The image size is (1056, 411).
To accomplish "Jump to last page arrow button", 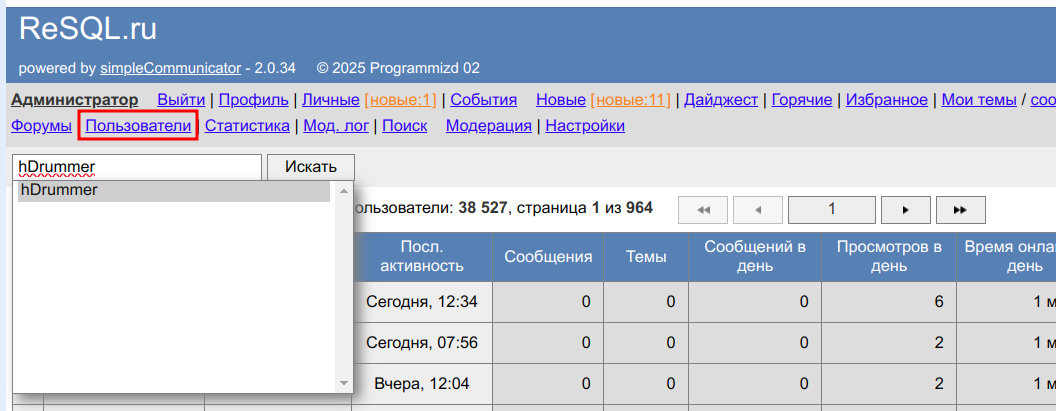I will [961, 210].
